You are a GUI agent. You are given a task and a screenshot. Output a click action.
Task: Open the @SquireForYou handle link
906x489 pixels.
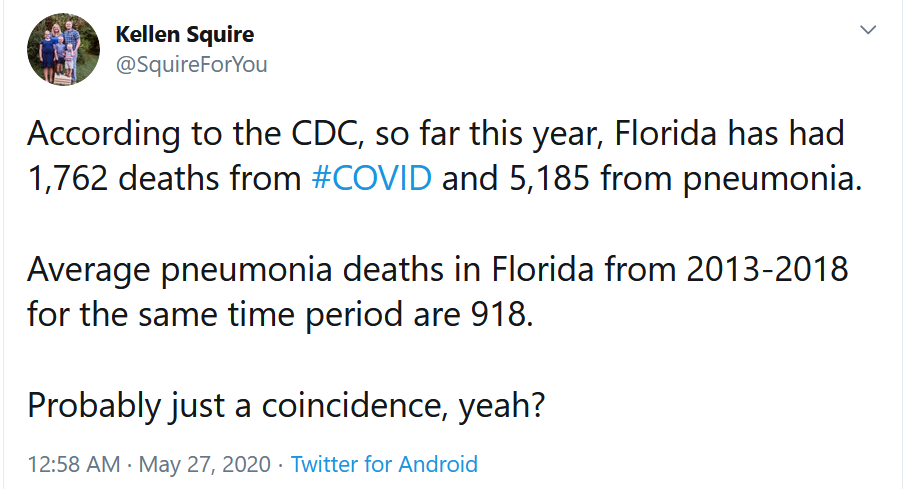pyautogui.click(x=191, y=64)
